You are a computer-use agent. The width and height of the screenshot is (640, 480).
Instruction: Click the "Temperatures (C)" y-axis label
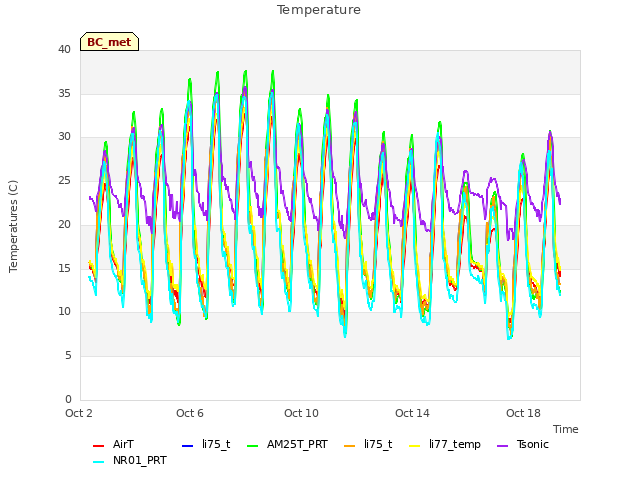(13, 226)
